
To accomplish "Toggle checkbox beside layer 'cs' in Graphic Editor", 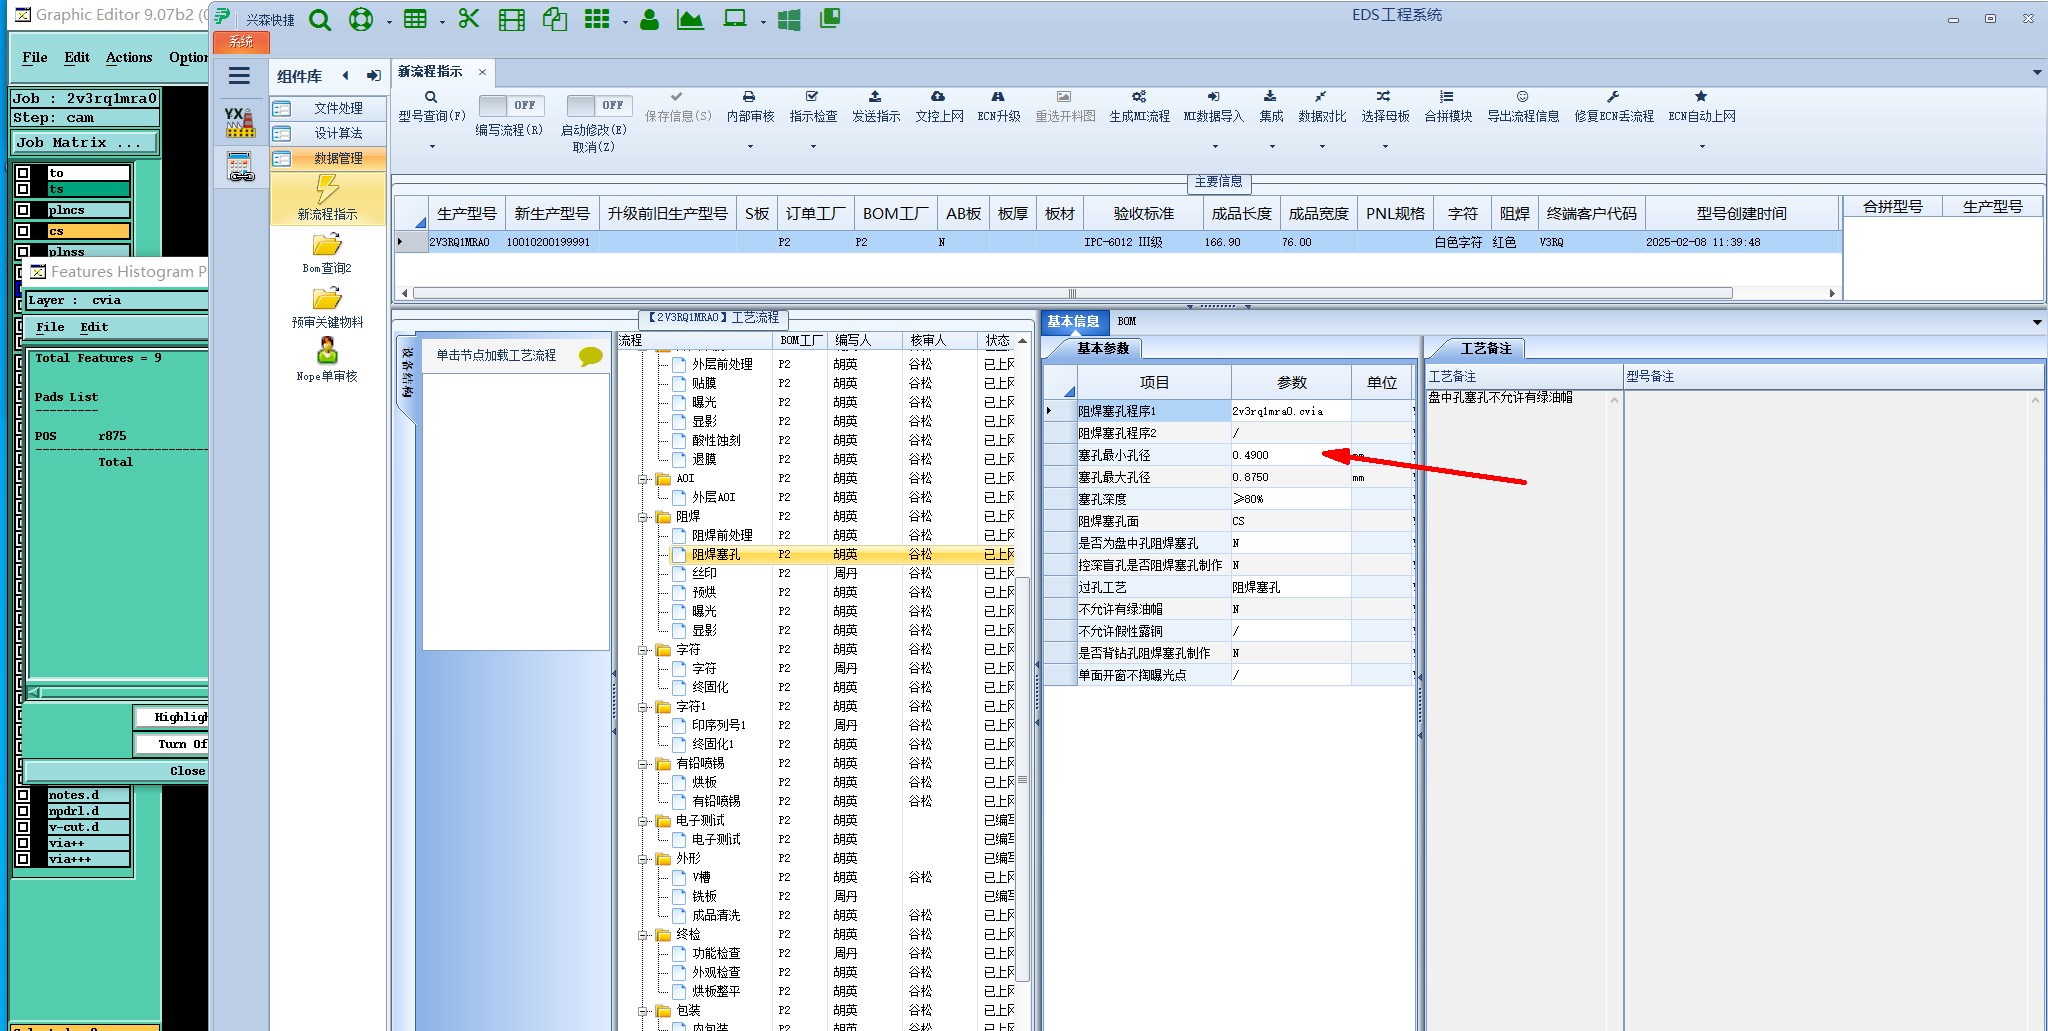I will [23, 231].
